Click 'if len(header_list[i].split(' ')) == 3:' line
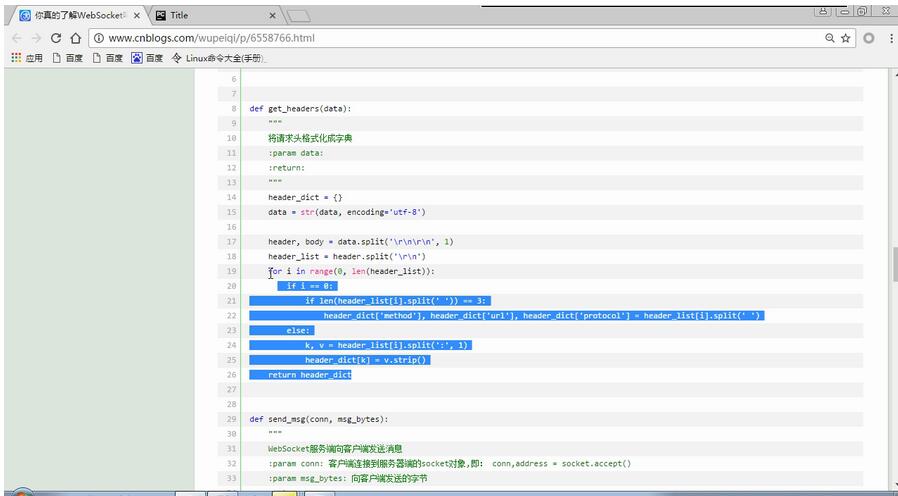Viewport: 898px width, 496px height. click(x=397, y=301)
